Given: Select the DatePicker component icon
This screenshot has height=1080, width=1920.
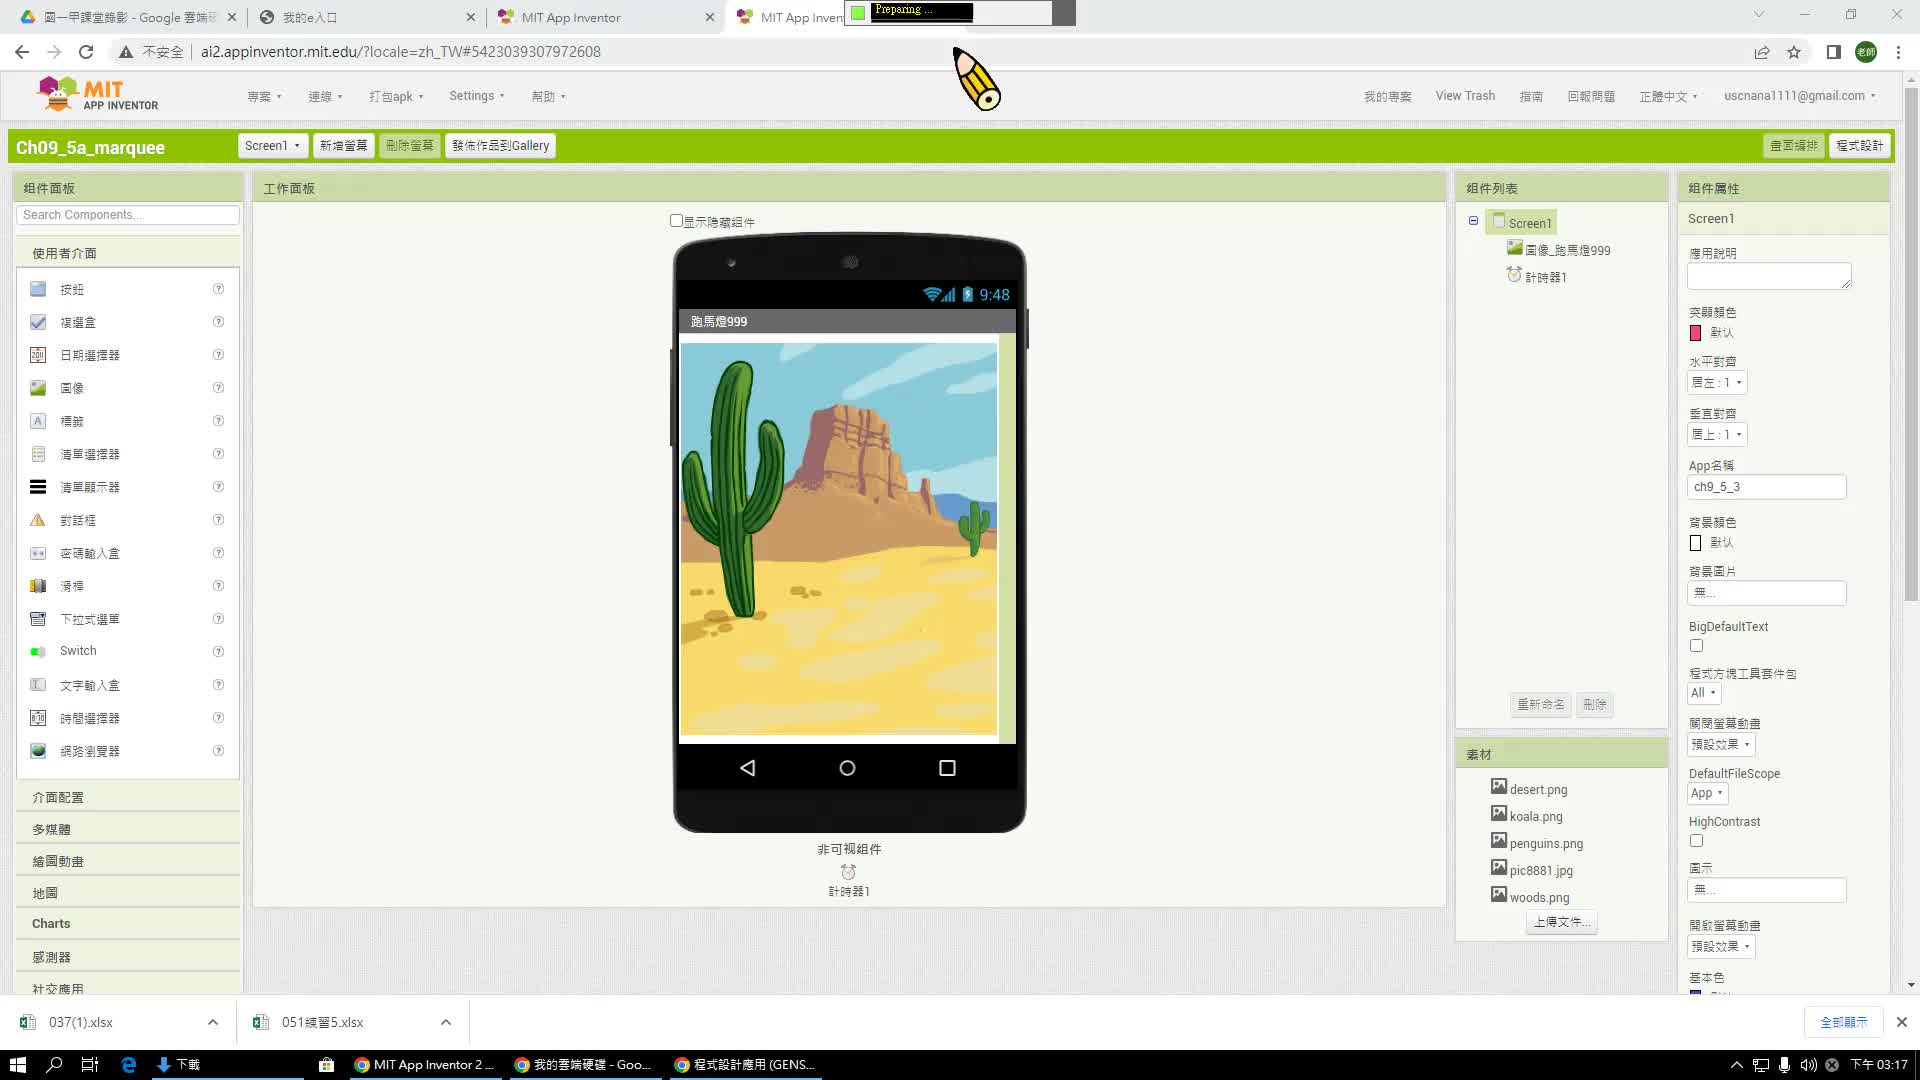Looking at the screenshot, I should click(38, 355).
